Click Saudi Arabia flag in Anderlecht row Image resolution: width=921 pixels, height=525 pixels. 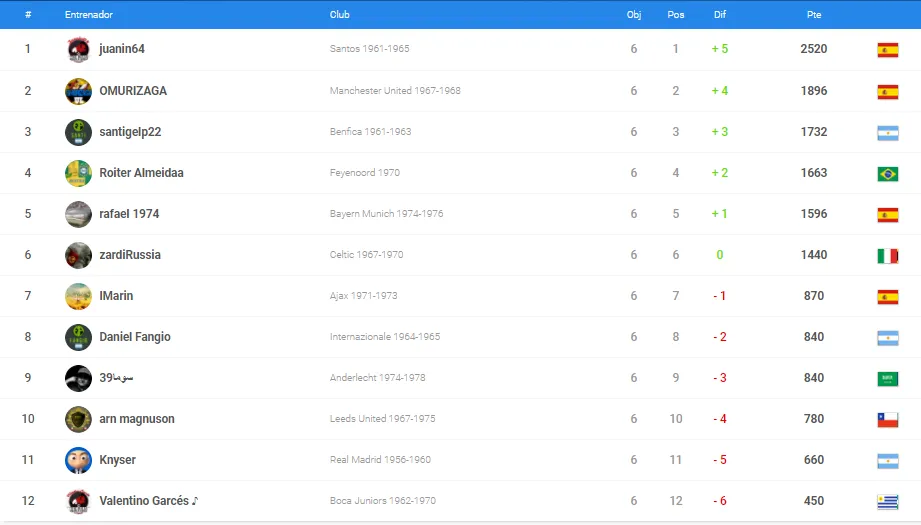888,379
